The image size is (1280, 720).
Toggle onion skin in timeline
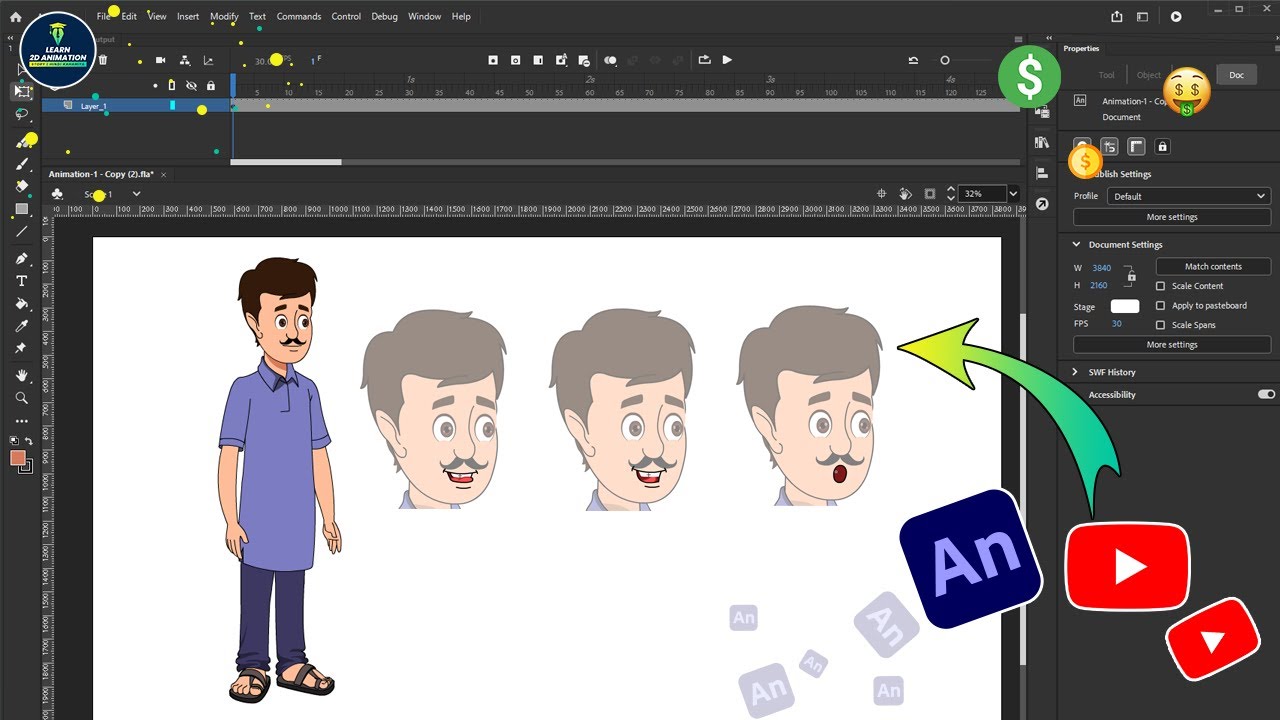(x=610, y=61)
